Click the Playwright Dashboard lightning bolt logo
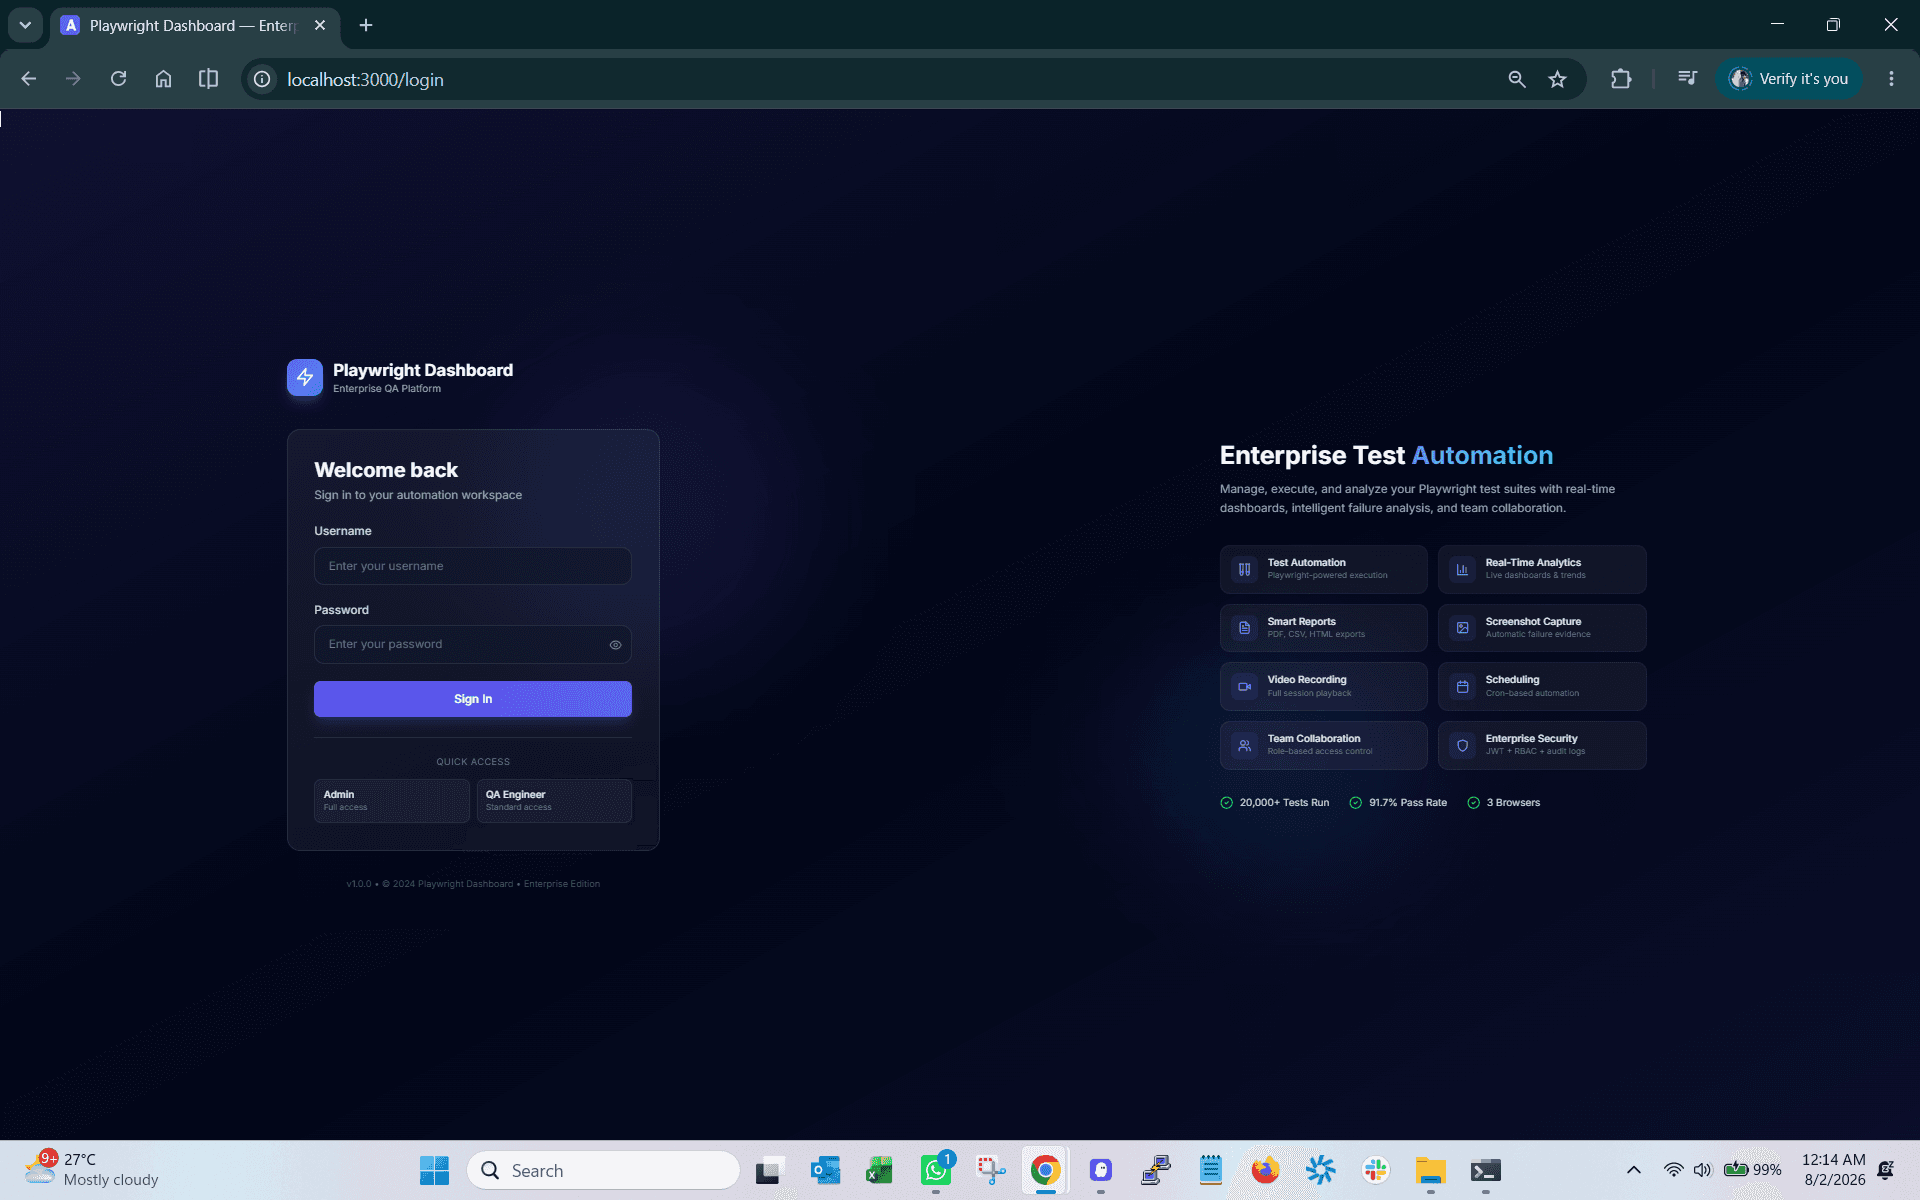The width and height of the screenshot is (1920, 1200). tap(305, 377)
